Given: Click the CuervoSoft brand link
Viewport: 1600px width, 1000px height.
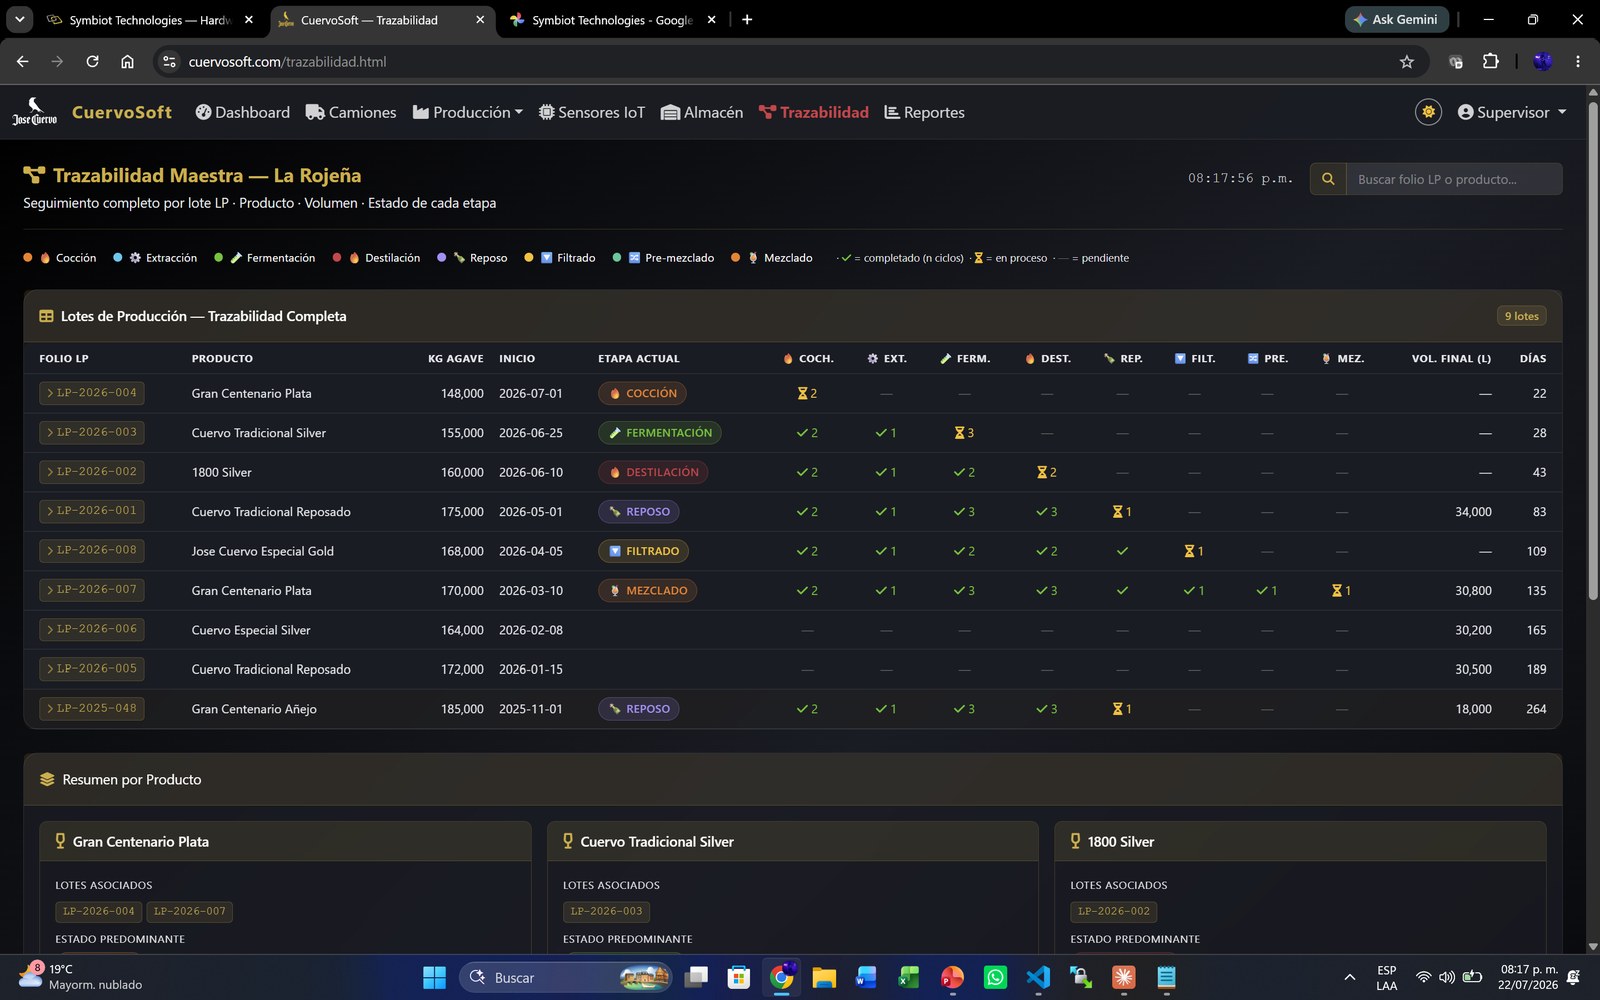Looking at the screenshot, I should click(122, 112).
